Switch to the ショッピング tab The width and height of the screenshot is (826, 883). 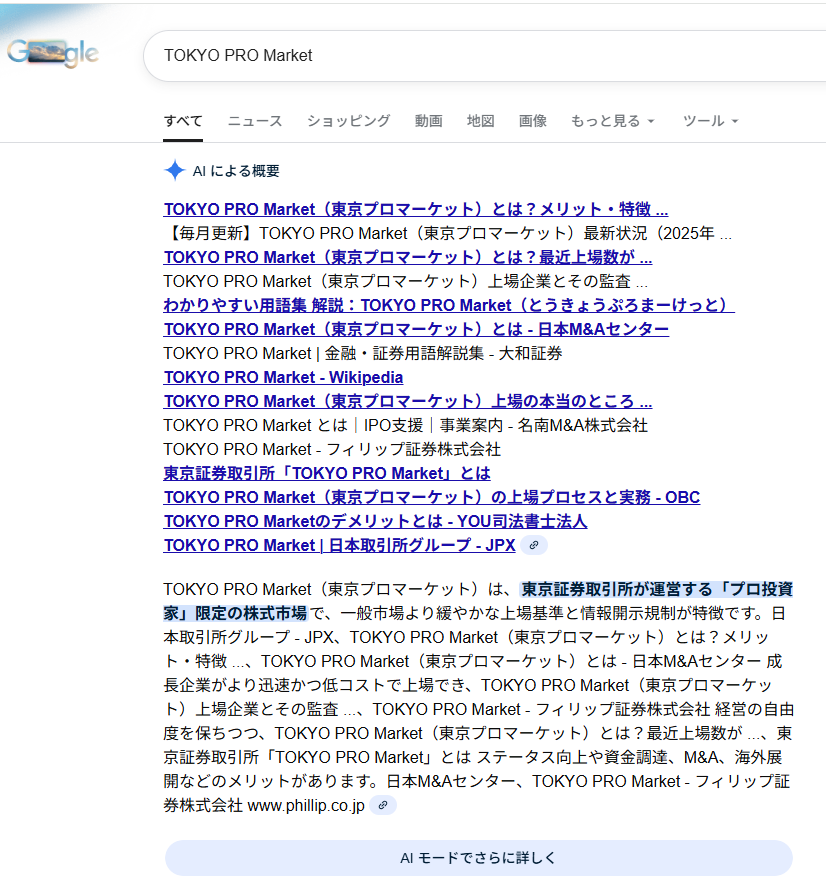(x=348, y=121)
